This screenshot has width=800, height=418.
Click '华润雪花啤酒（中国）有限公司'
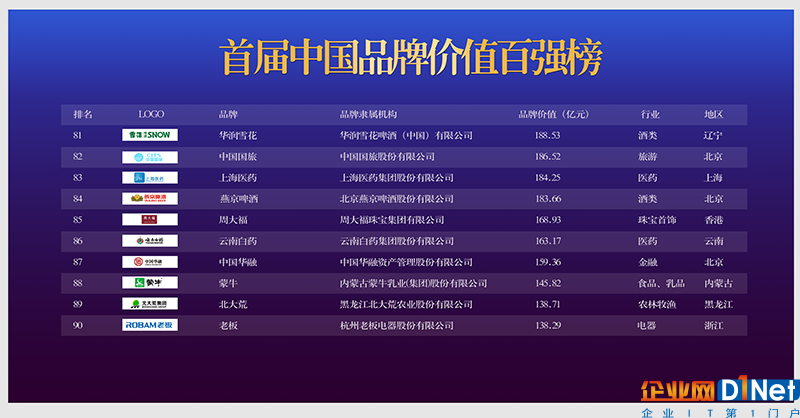click(406, 135)
